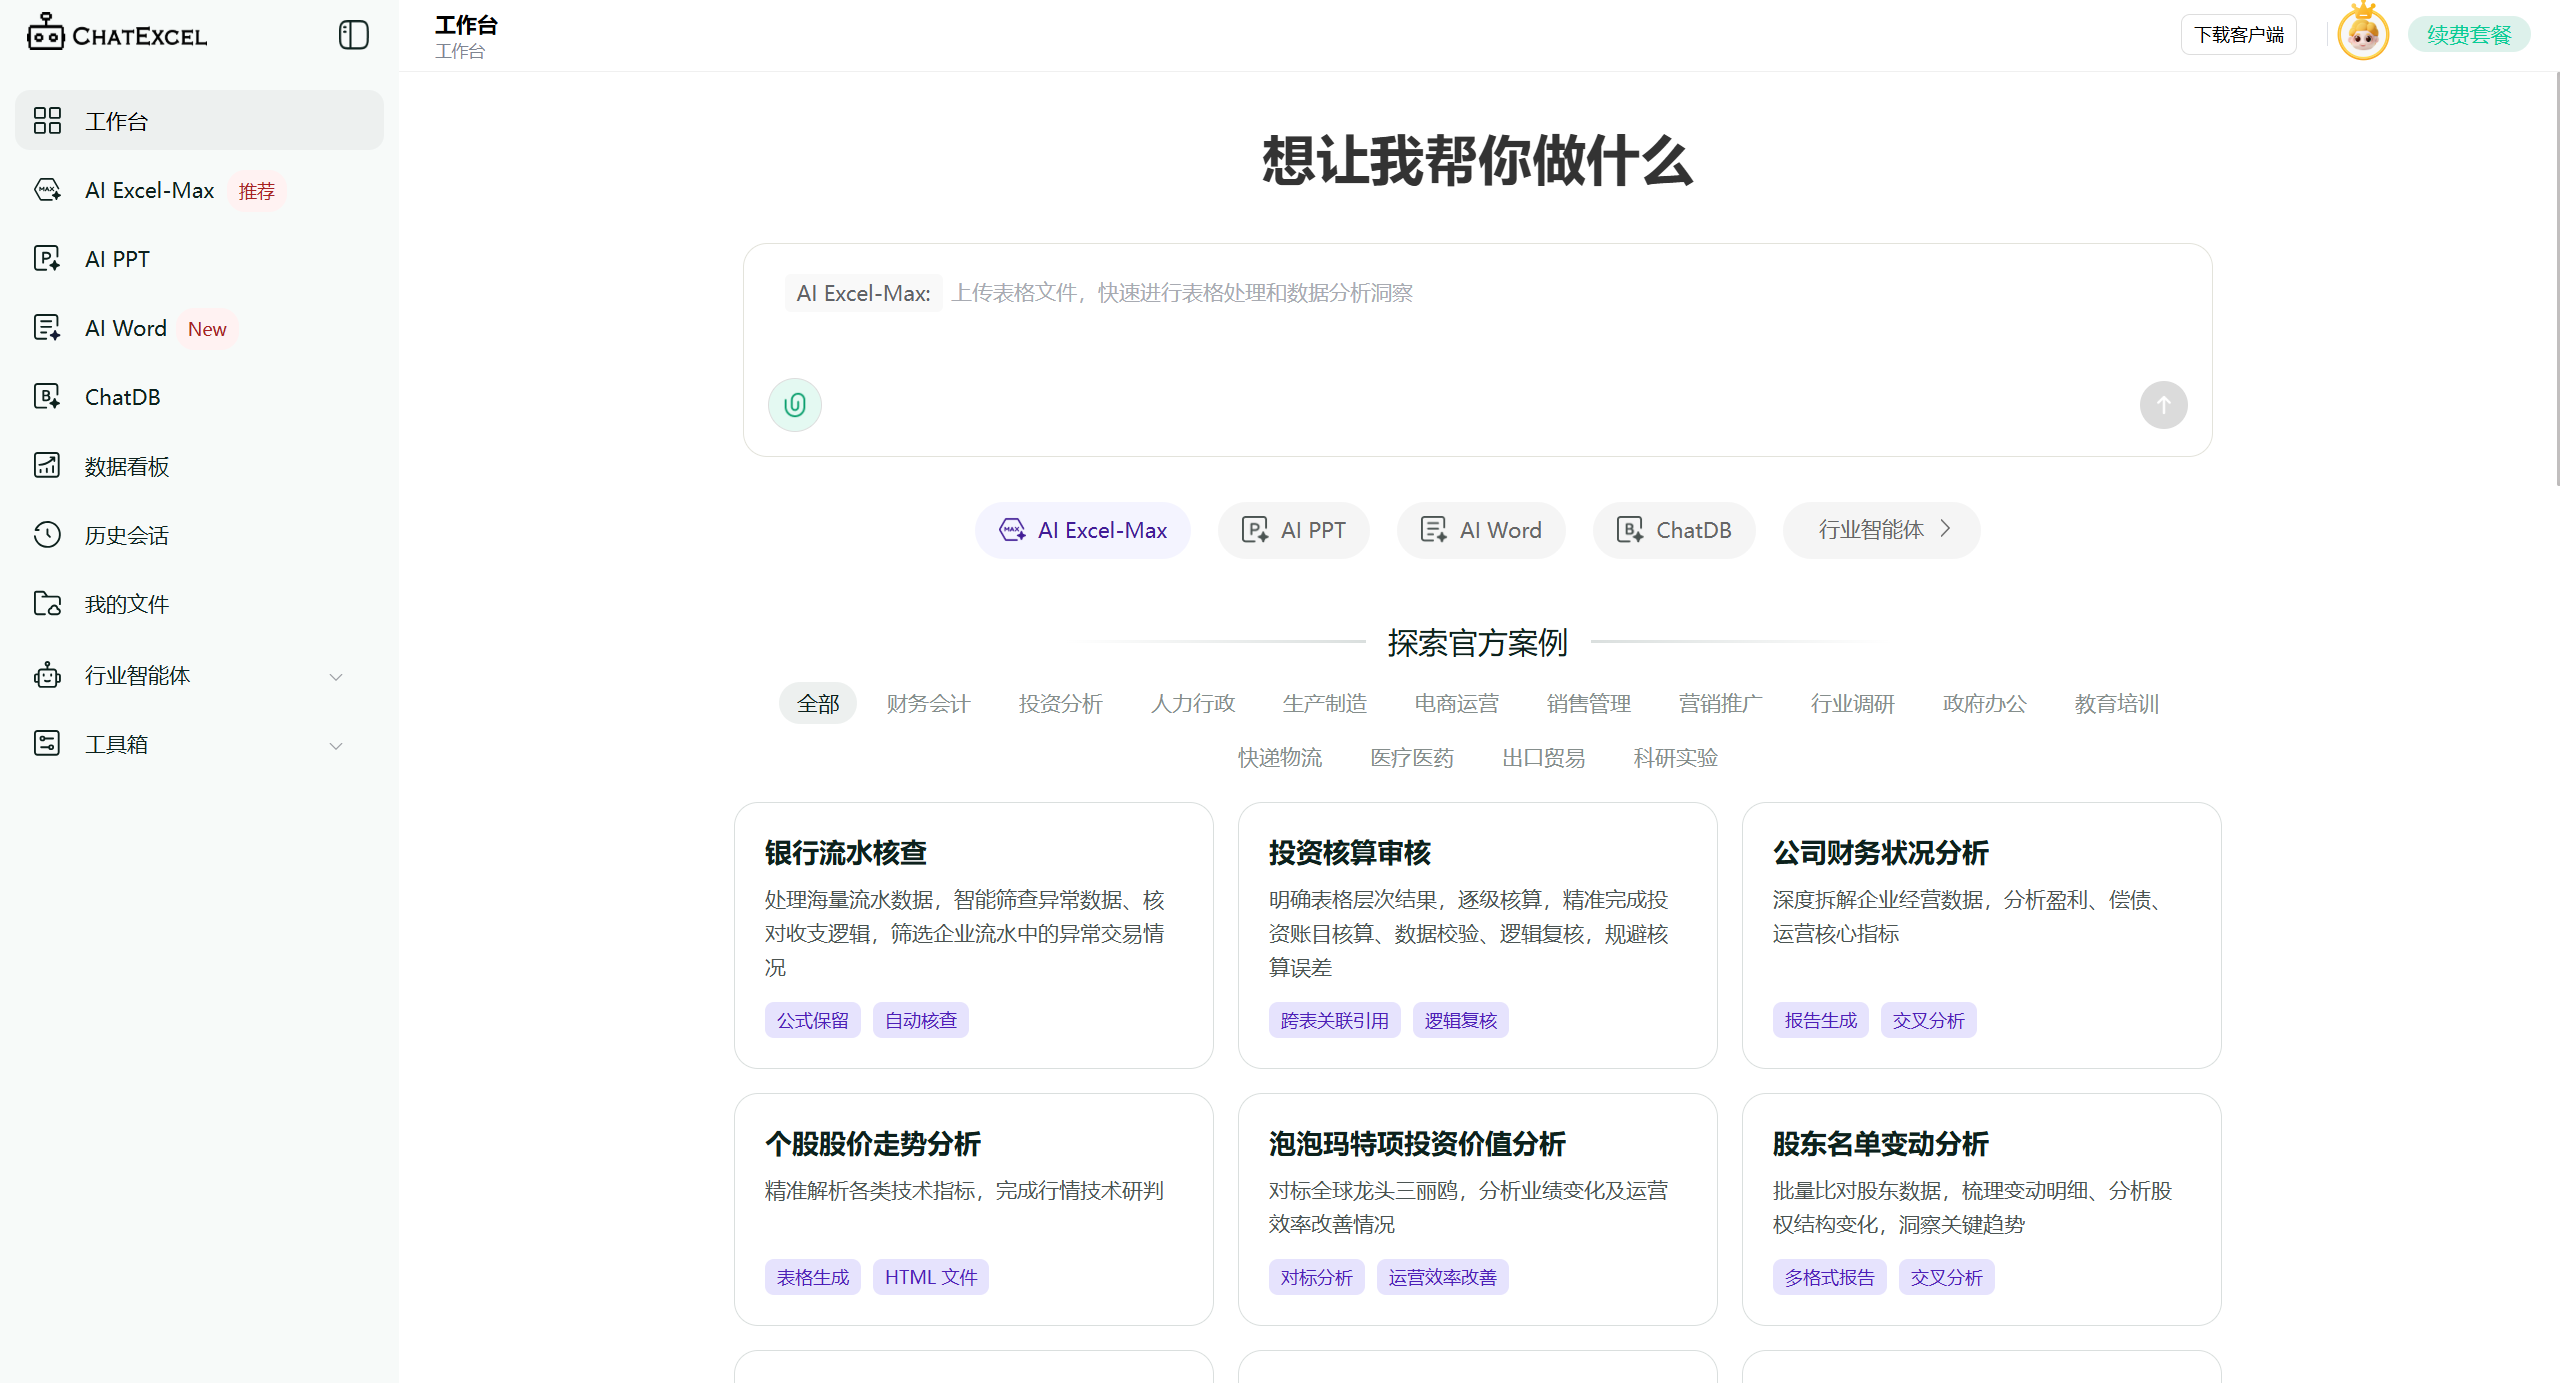The height and width of the screenshot is (1383, 2560).
Task: Click the 数据看板 chart icon
Action: [x=47, y=466]
